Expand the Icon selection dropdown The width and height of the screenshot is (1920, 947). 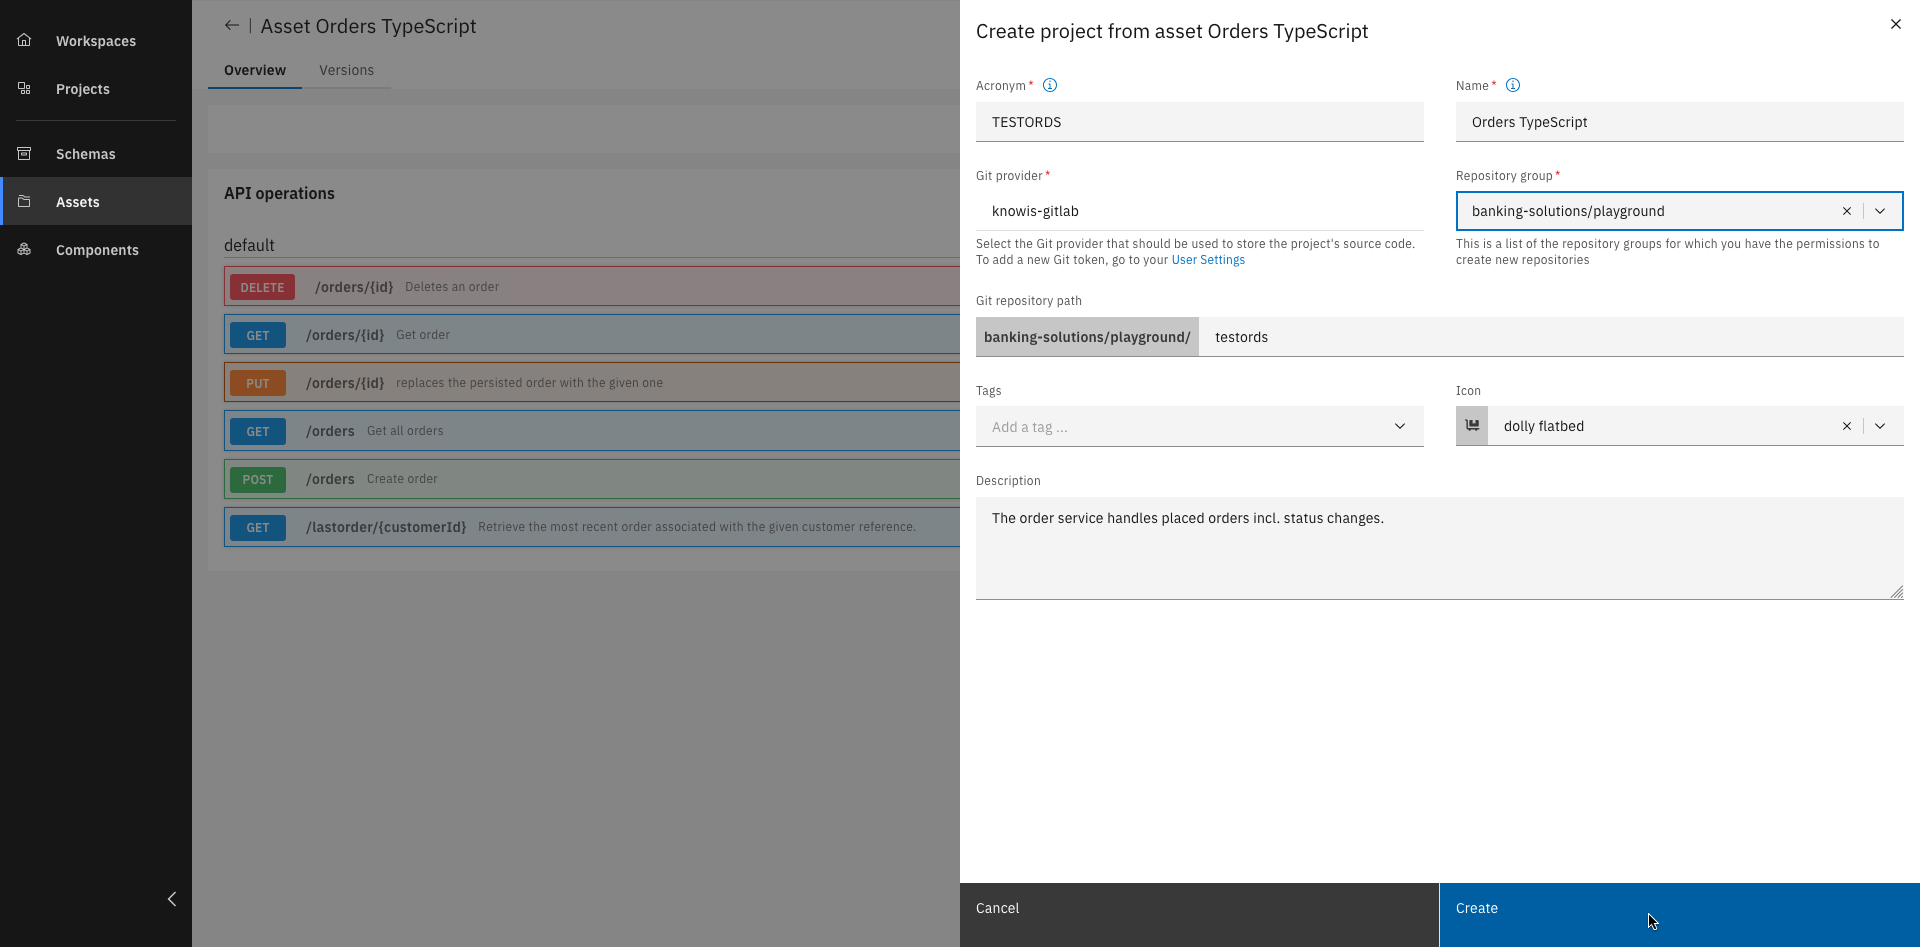click(x=1881, y=426)
